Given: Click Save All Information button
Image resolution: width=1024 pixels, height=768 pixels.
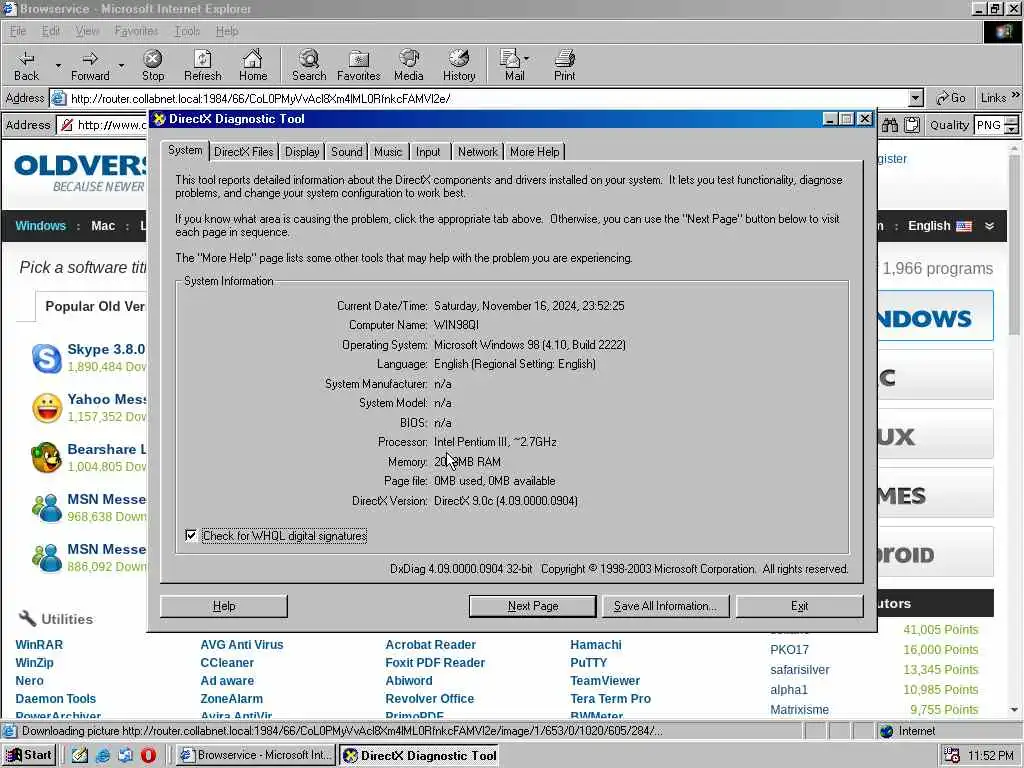Looking at the screenshot, I should point(665,606).
